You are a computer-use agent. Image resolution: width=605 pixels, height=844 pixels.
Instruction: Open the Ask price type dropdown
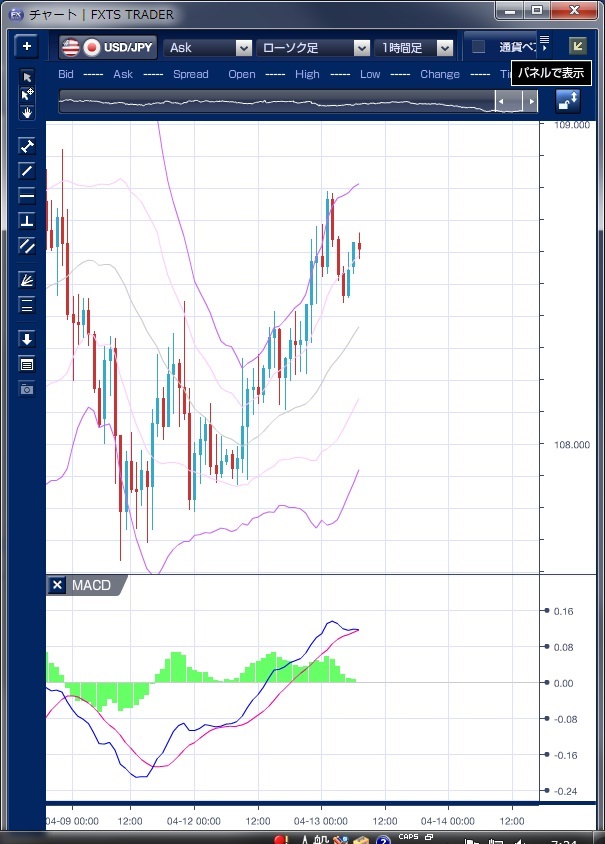pos(209,48)
